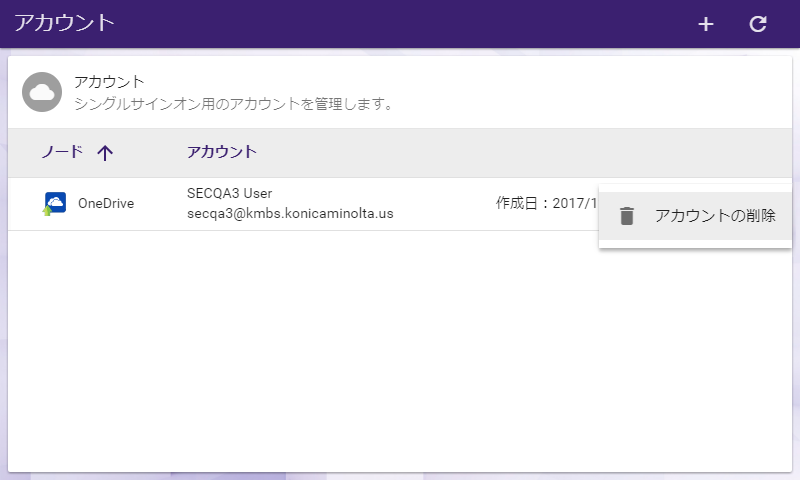Image resolution: width=800 pixels, height=480 pixels.
Task: Click the アカウント column header
Action: point(222,152)
